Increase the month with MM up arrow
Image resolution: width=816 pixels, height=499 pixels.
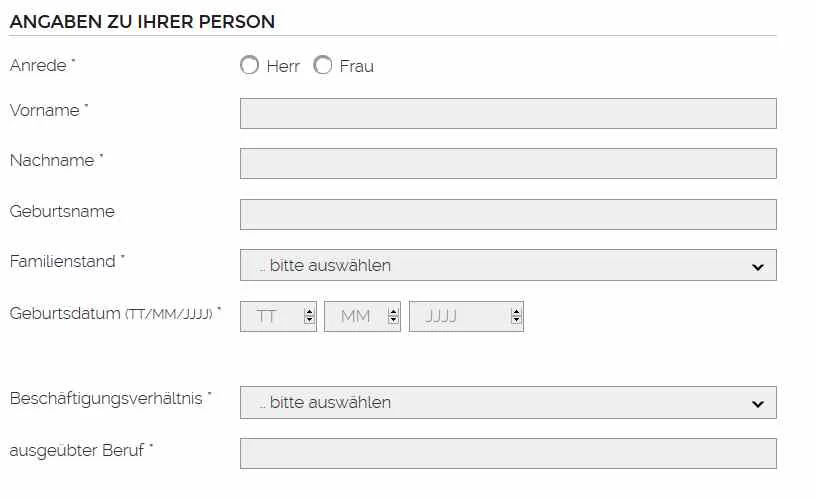pos(393,312)
